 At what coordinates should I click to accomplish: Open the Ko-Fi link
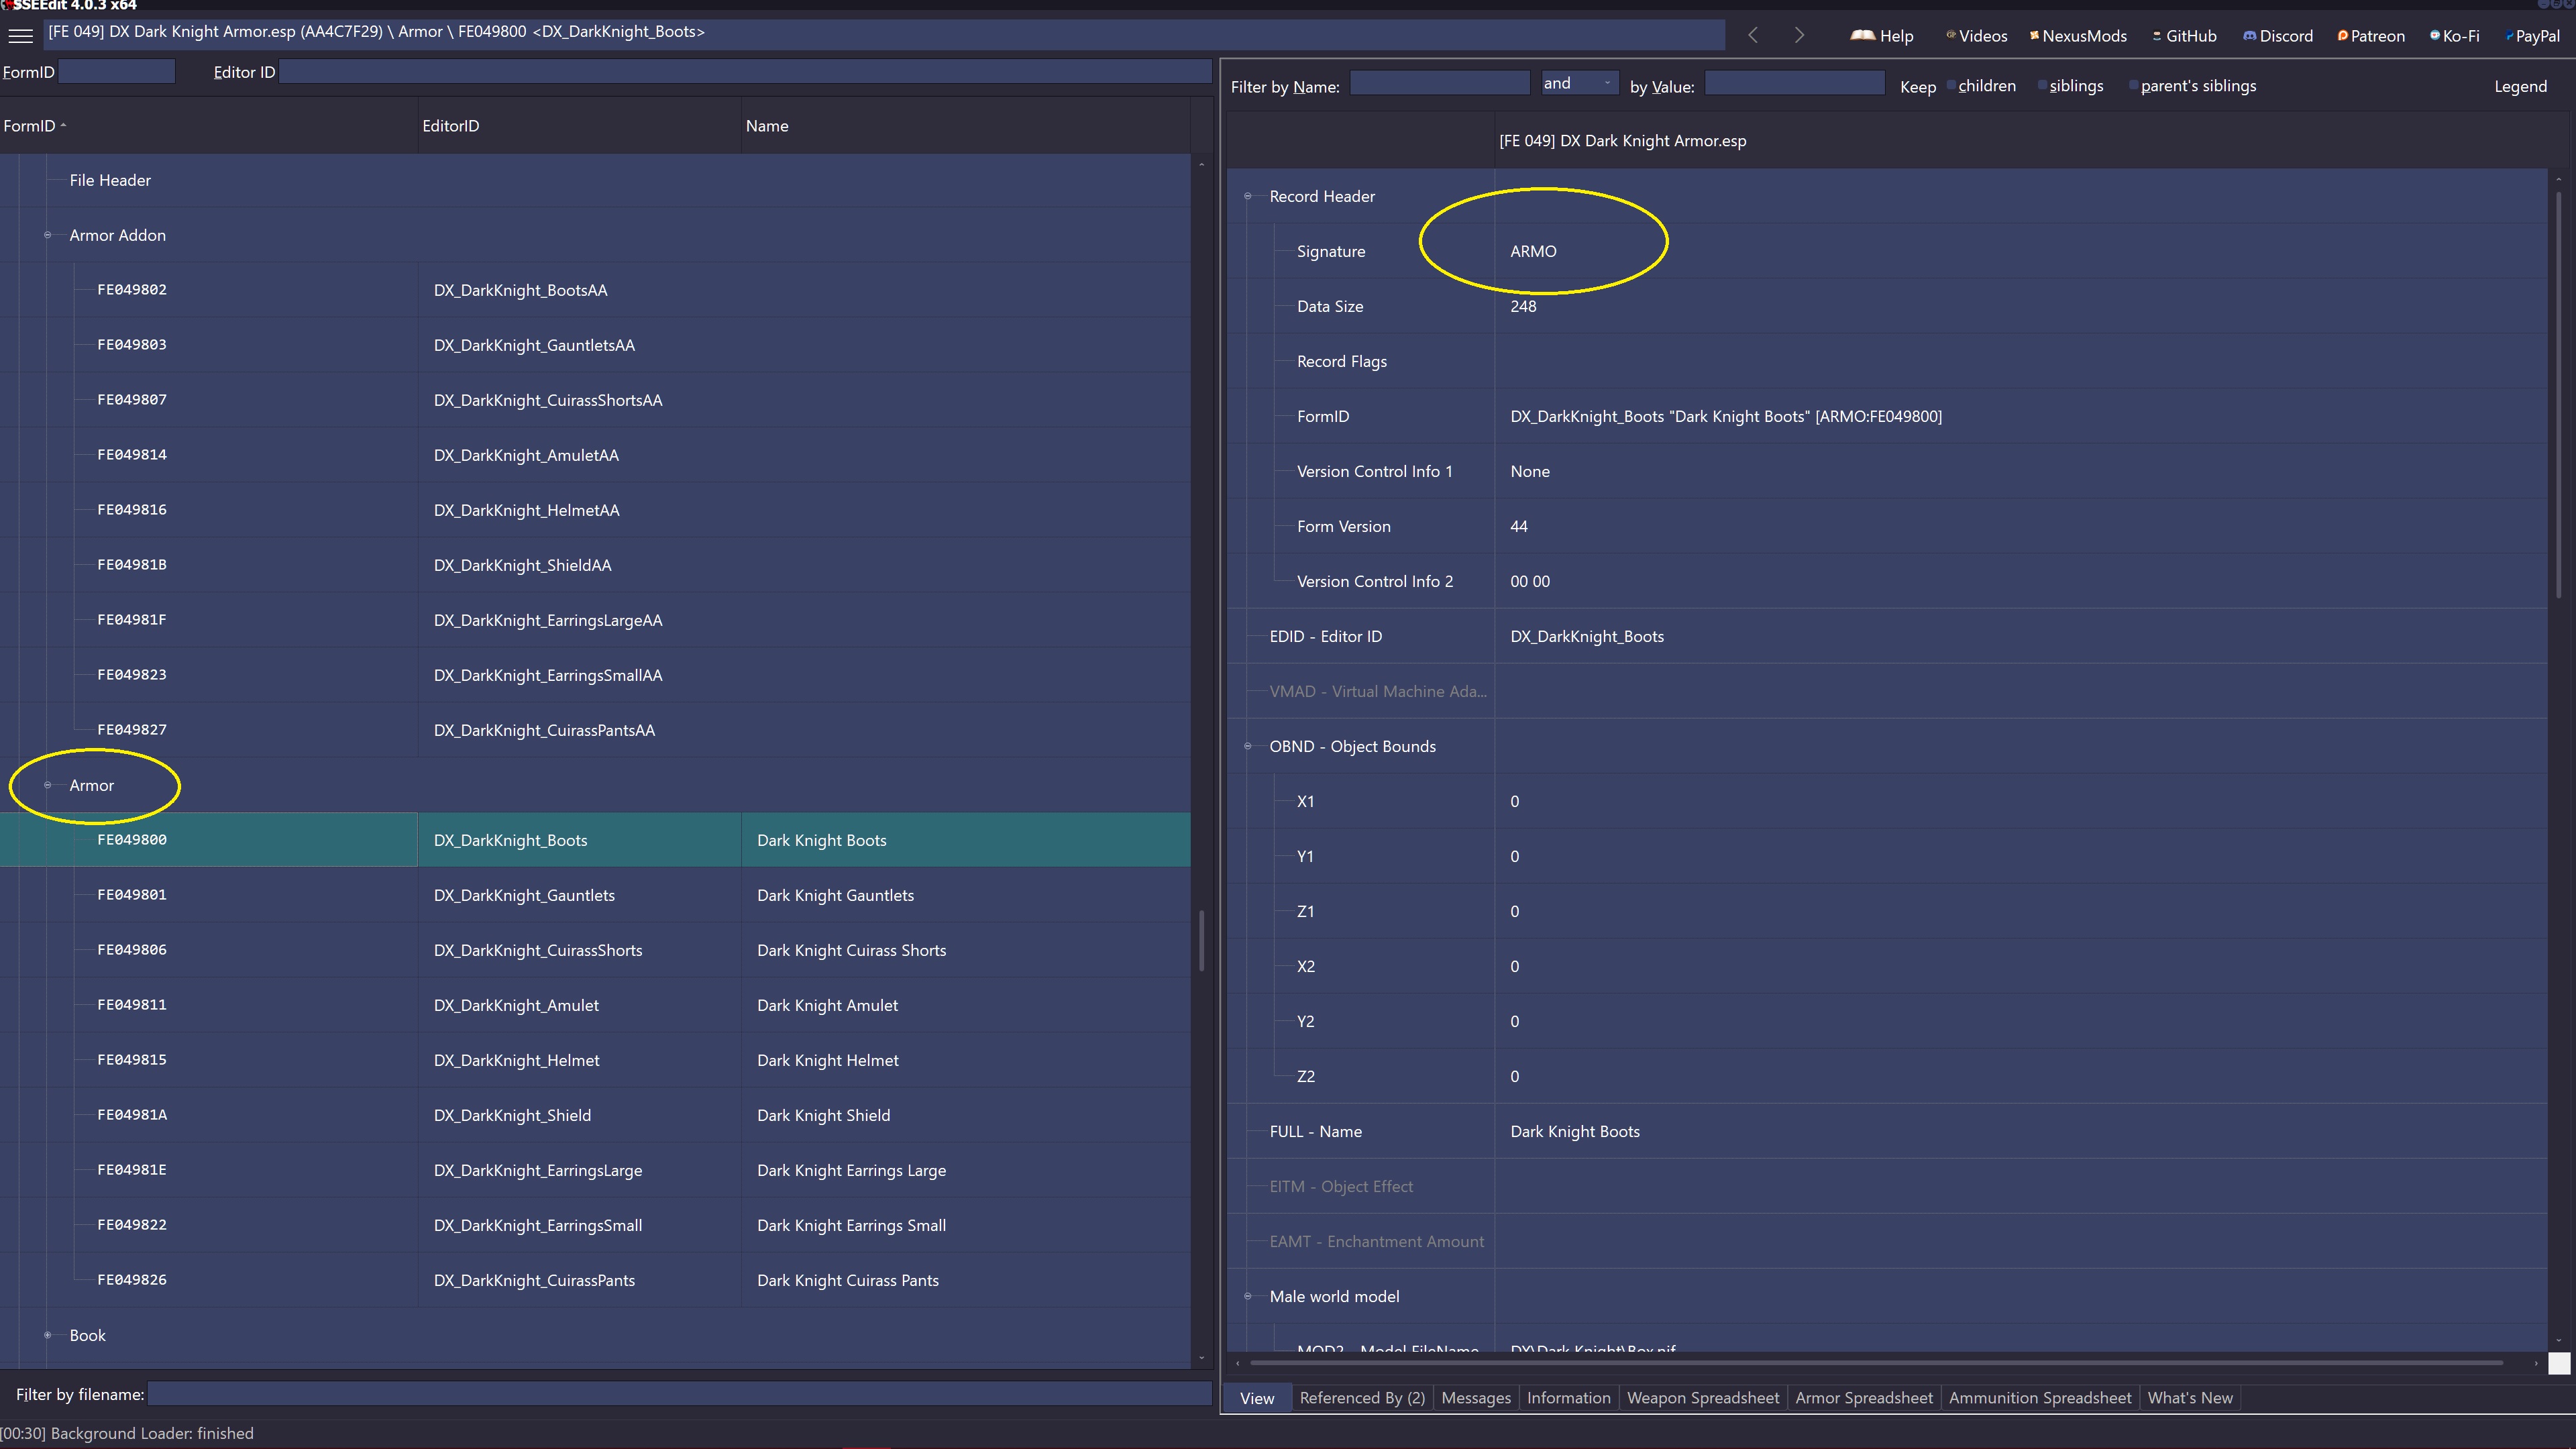point(2454,36)
